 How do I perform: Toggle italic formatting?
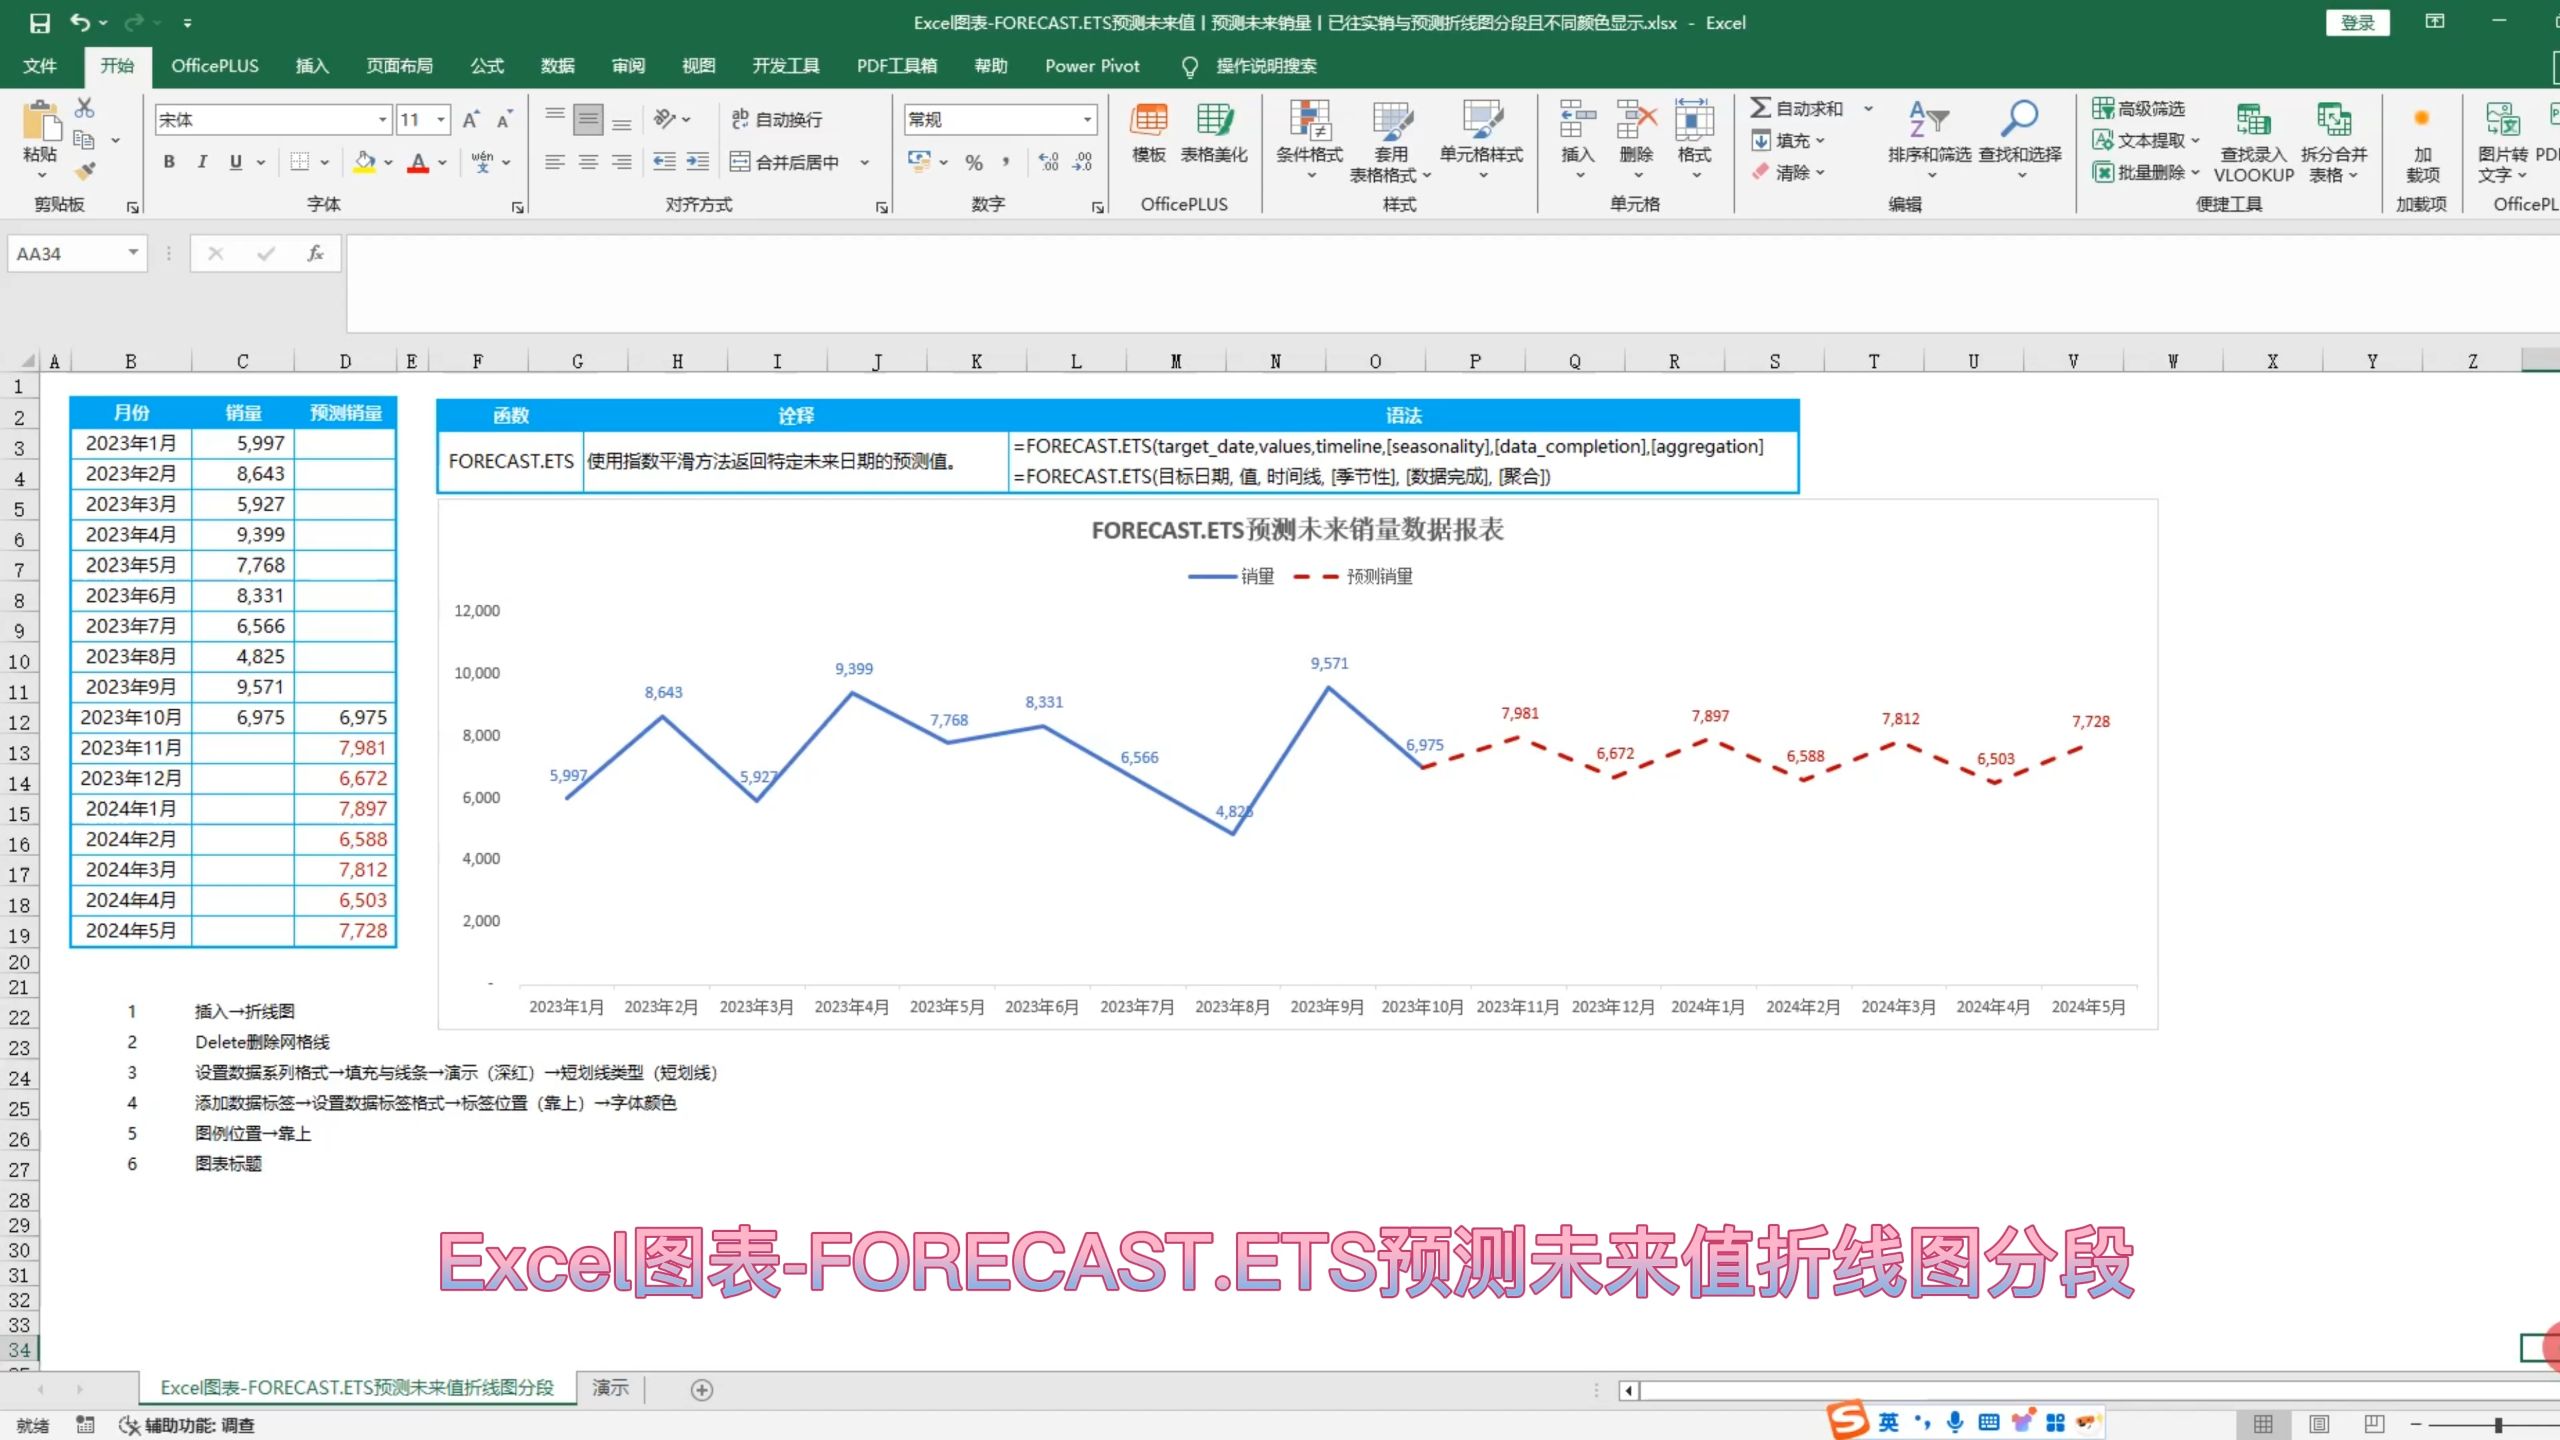click(x=201, y=161)
